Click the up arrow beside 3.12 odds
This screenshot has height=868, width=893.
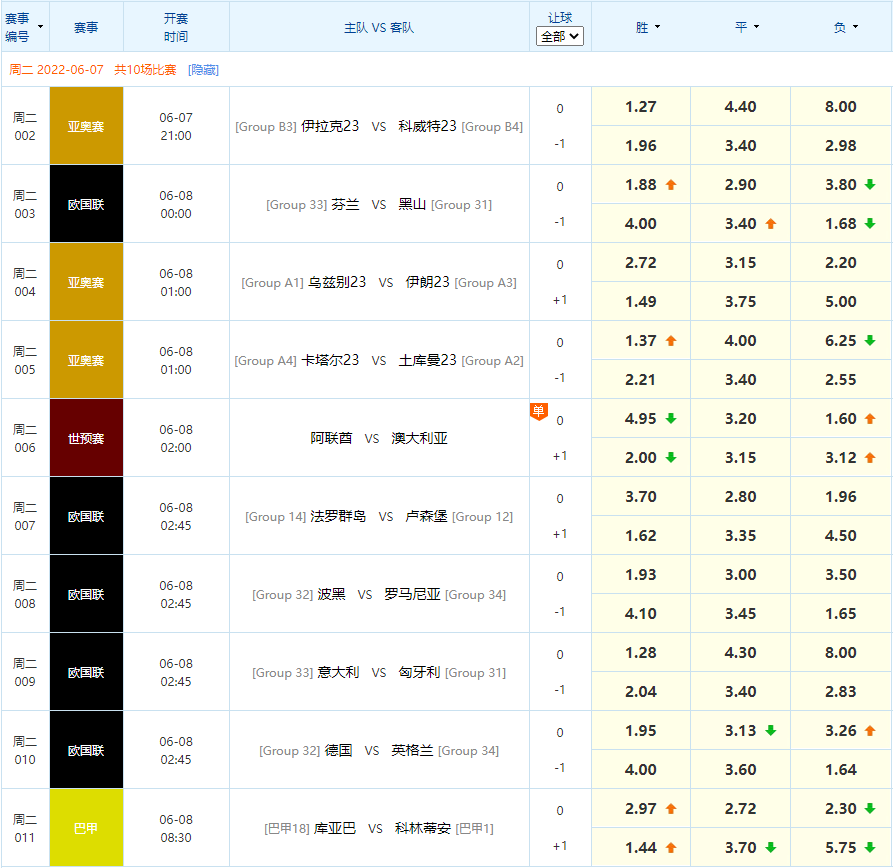[870, 457]
